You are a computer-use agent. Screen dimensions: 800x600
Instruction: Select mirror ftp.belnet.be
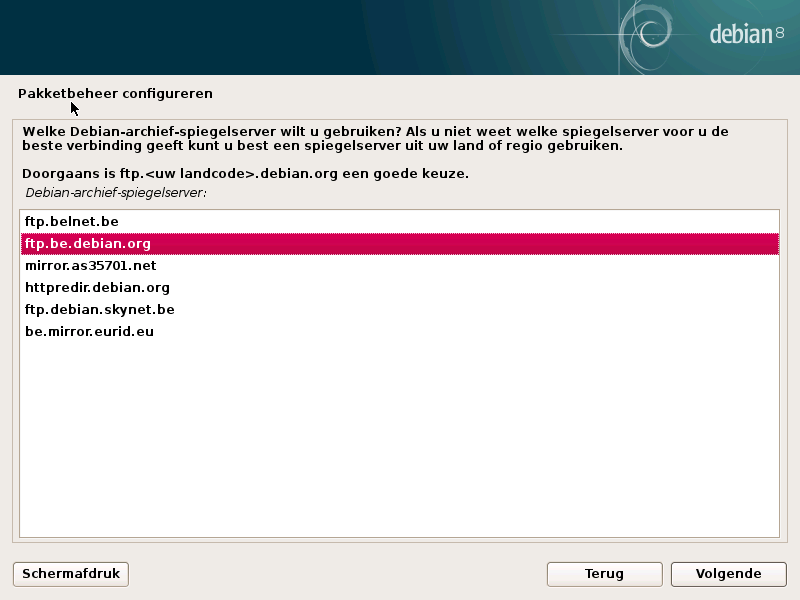pyautogui.click(x=399, y=221)
